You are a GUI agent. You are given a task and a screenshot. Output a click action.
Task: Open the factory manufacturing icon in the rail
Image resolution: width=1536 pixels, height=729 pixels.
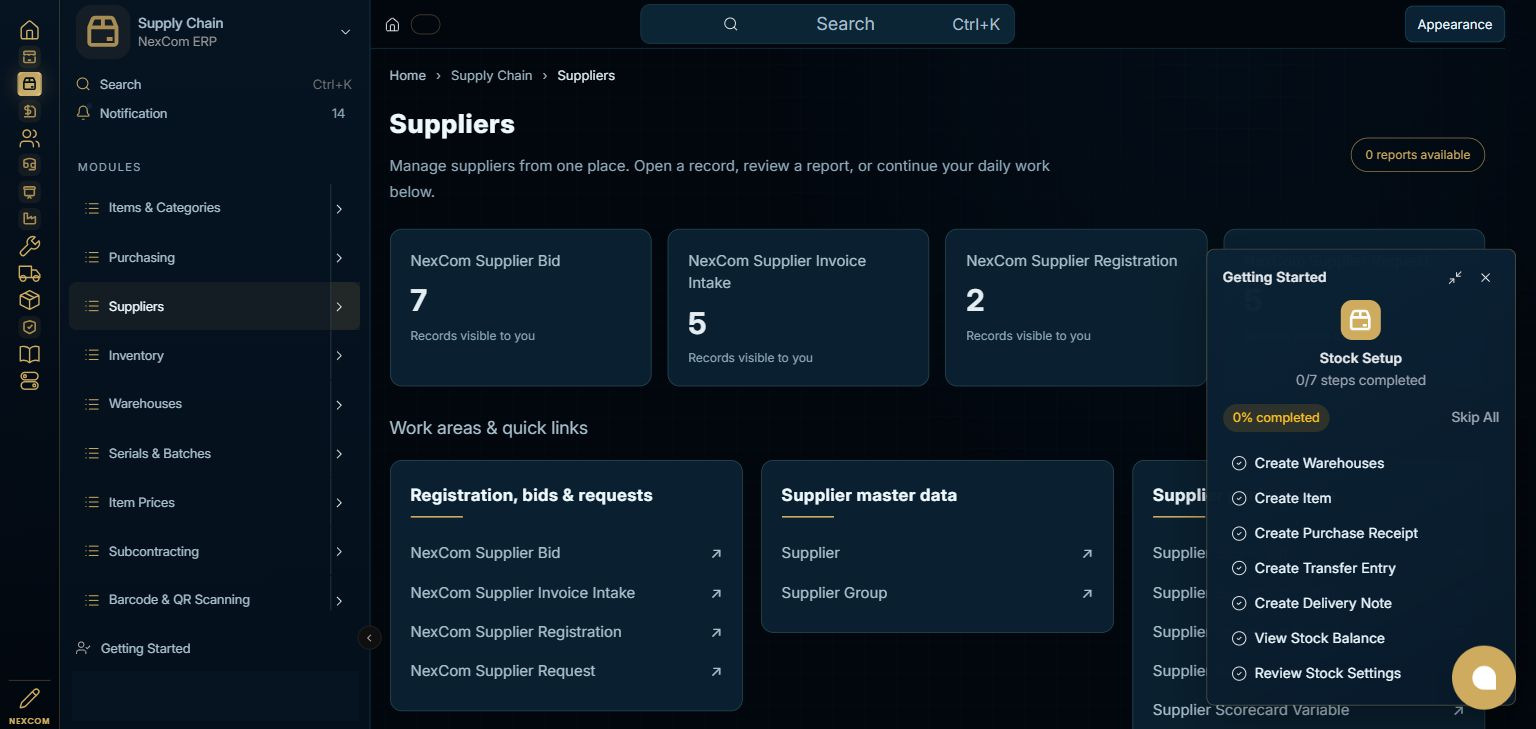(x=29, y=219)
